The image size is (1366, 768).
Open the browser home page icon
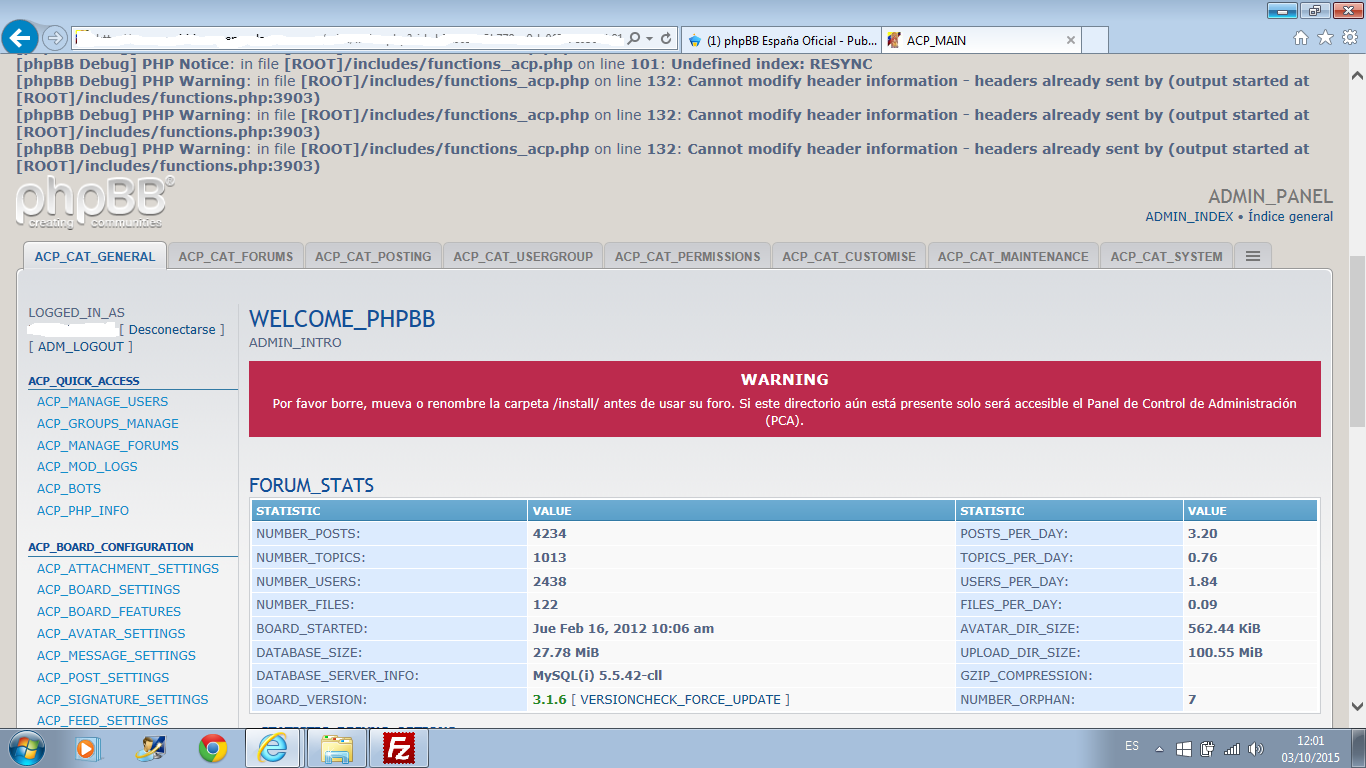[1301, 38]
